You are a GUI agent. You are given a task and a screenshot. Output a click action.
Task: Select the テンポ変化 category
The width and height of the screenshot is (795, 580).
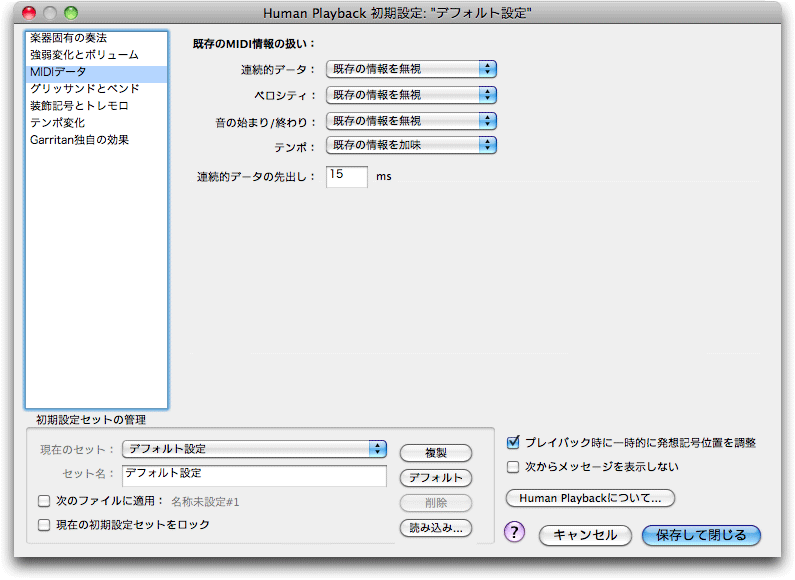pyautogui.click(x=96, y=123)
